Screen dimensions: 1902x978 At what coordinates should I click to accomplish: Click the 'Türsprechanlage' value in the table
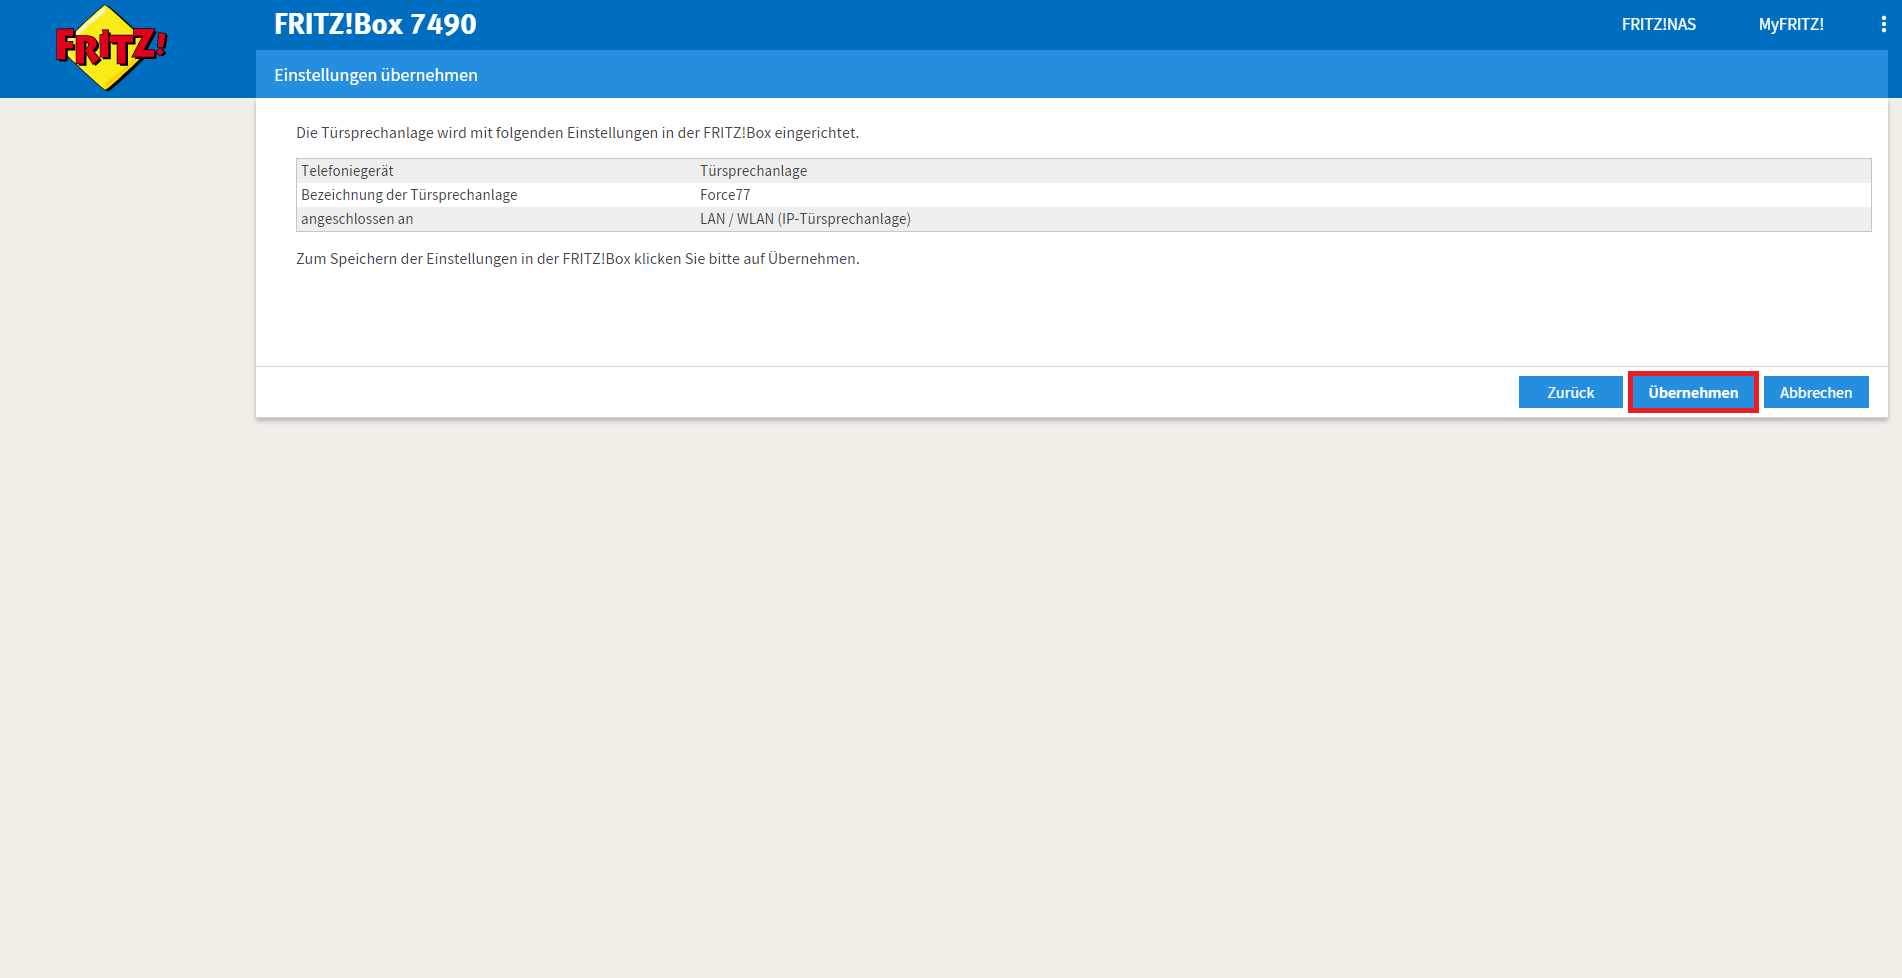click(753, 171)
